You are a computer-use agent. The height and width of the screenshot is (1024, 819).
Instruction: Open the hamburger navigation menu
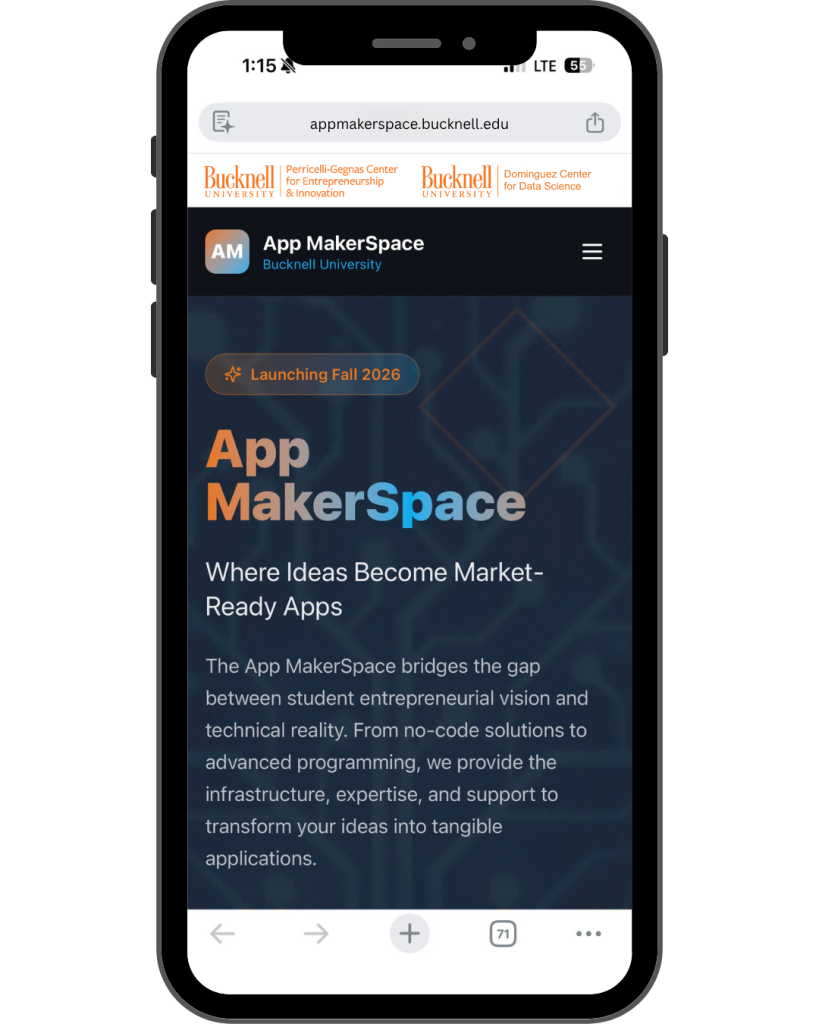click(x=592, y=251)
